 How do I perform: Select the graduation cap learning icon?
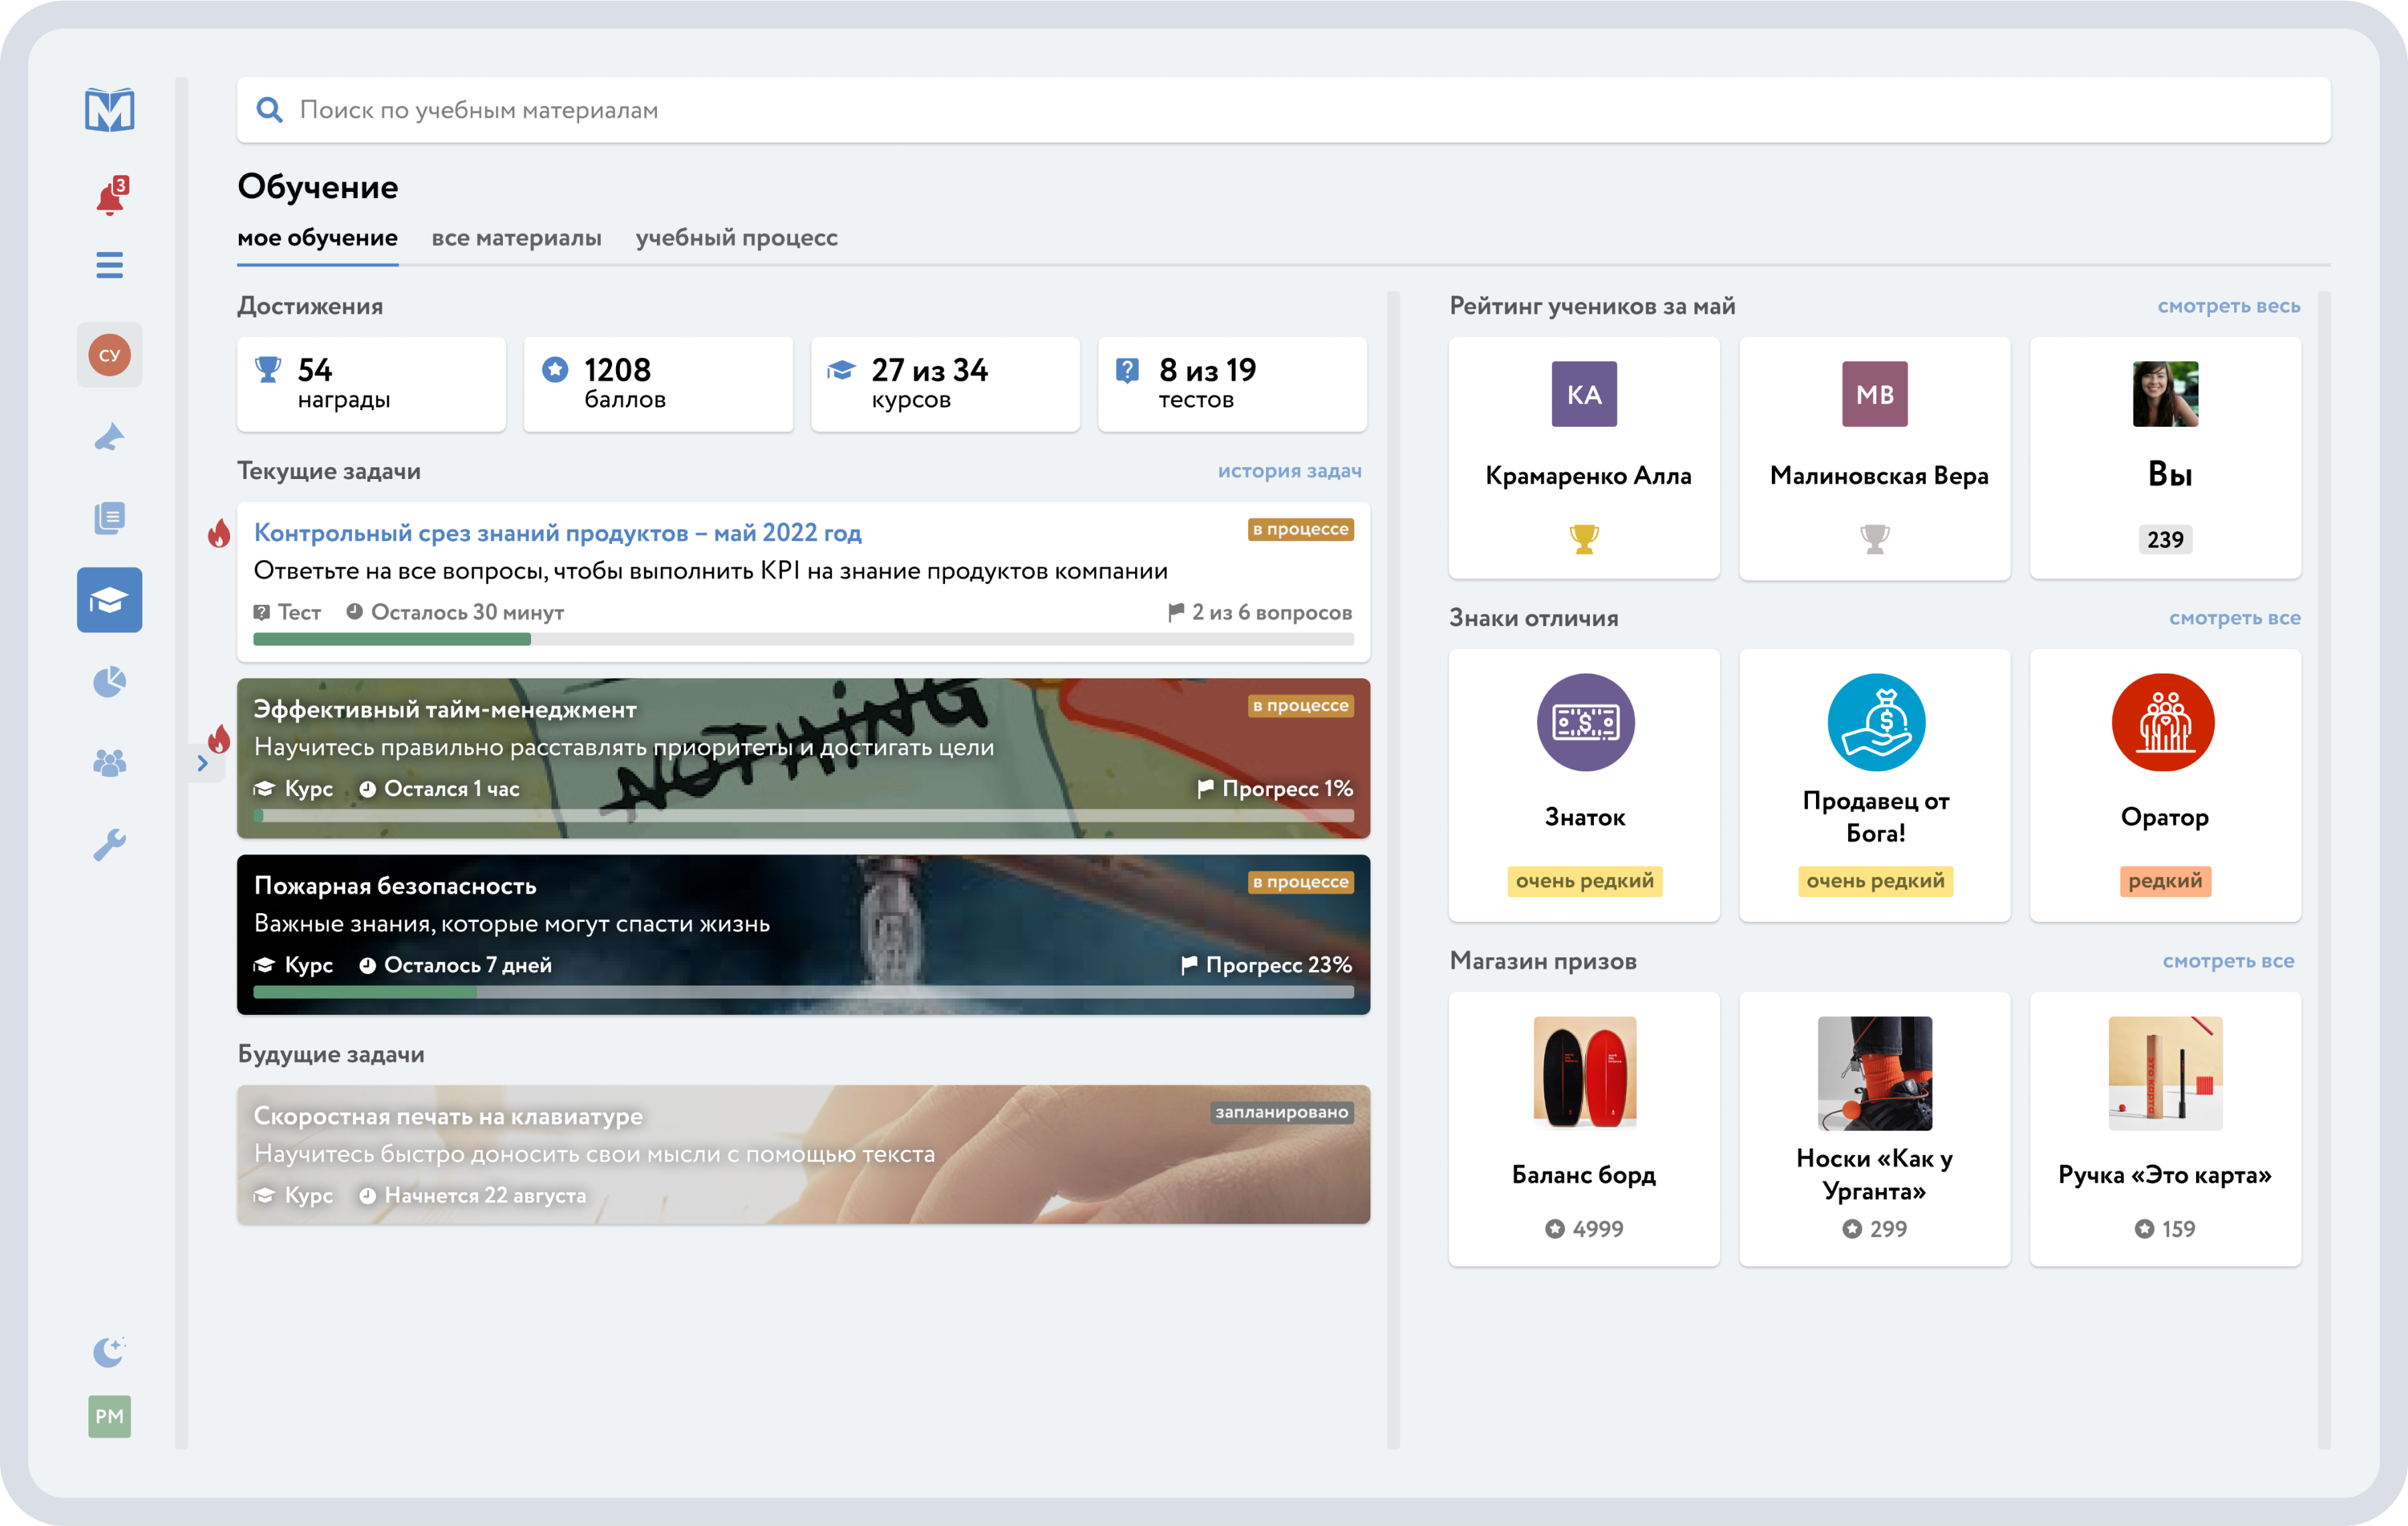110,600
